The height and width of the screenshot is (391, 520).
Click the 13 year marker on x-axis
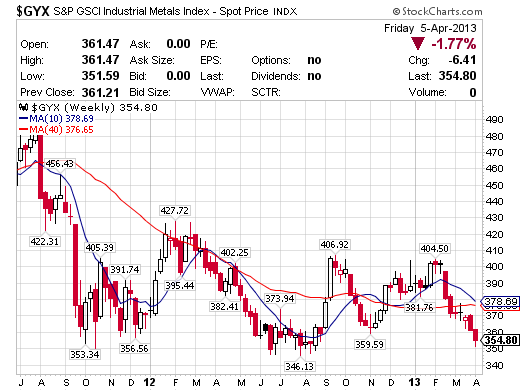pos(415,382)
